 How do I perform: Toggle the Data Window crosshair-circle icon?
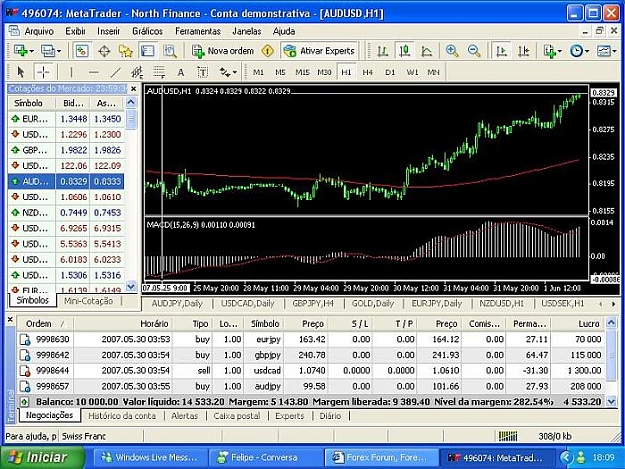[104, 51]
